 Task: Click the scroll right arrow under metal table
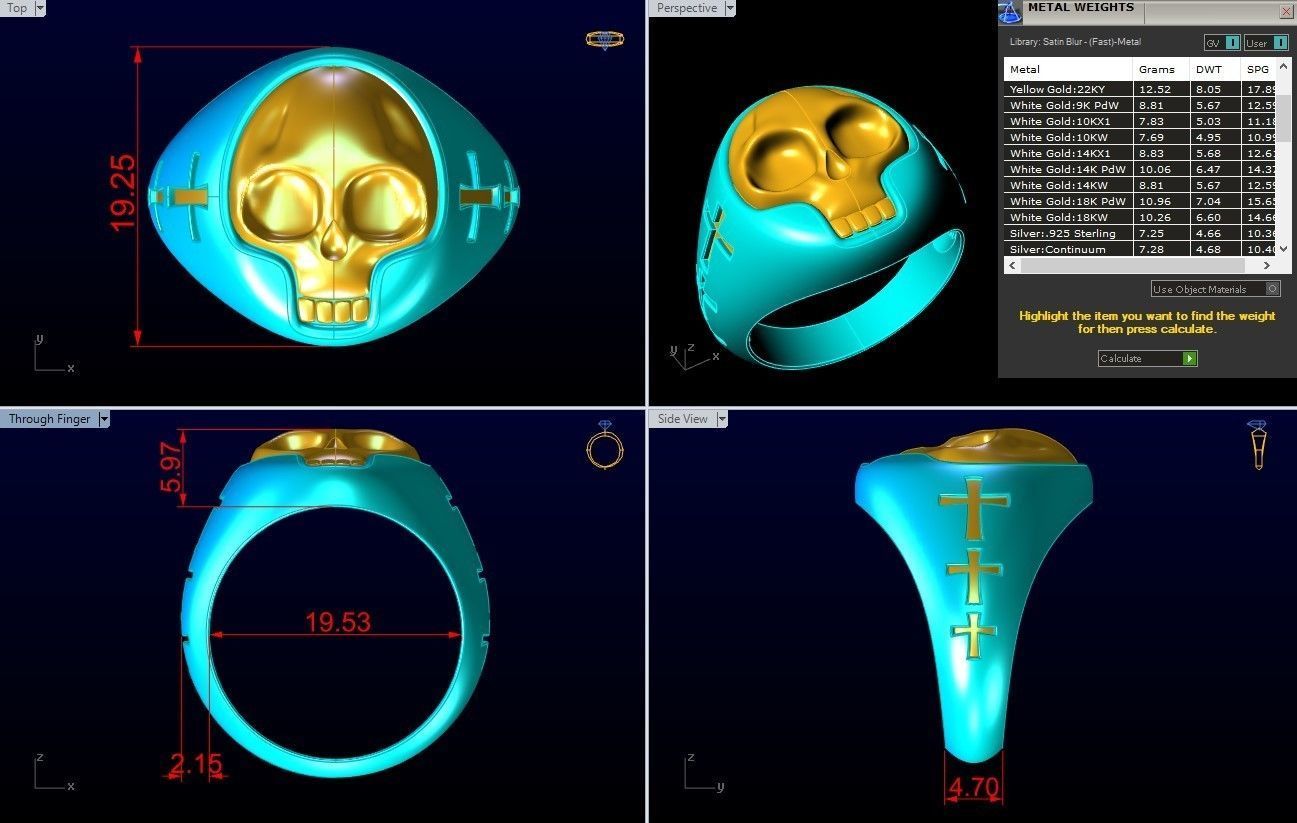(1267, 265)
